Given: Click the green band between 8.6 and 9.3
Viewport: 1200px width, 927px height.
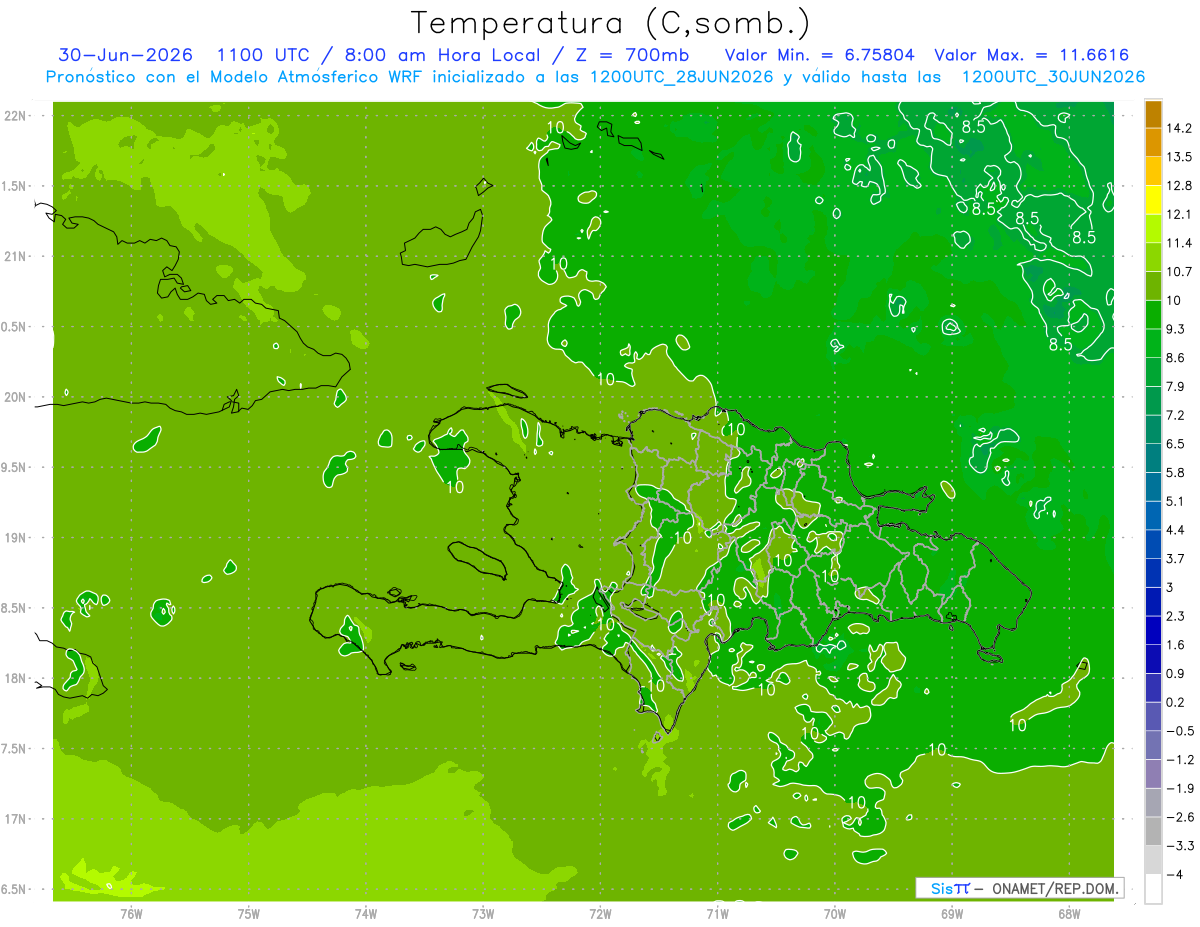Looking at the screenshot, I should 1153,343.
